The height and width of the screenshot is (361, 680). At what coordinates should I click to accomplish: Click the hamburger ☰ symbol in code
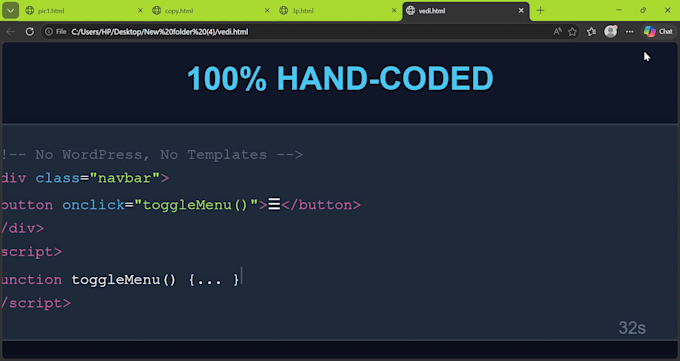274,204
